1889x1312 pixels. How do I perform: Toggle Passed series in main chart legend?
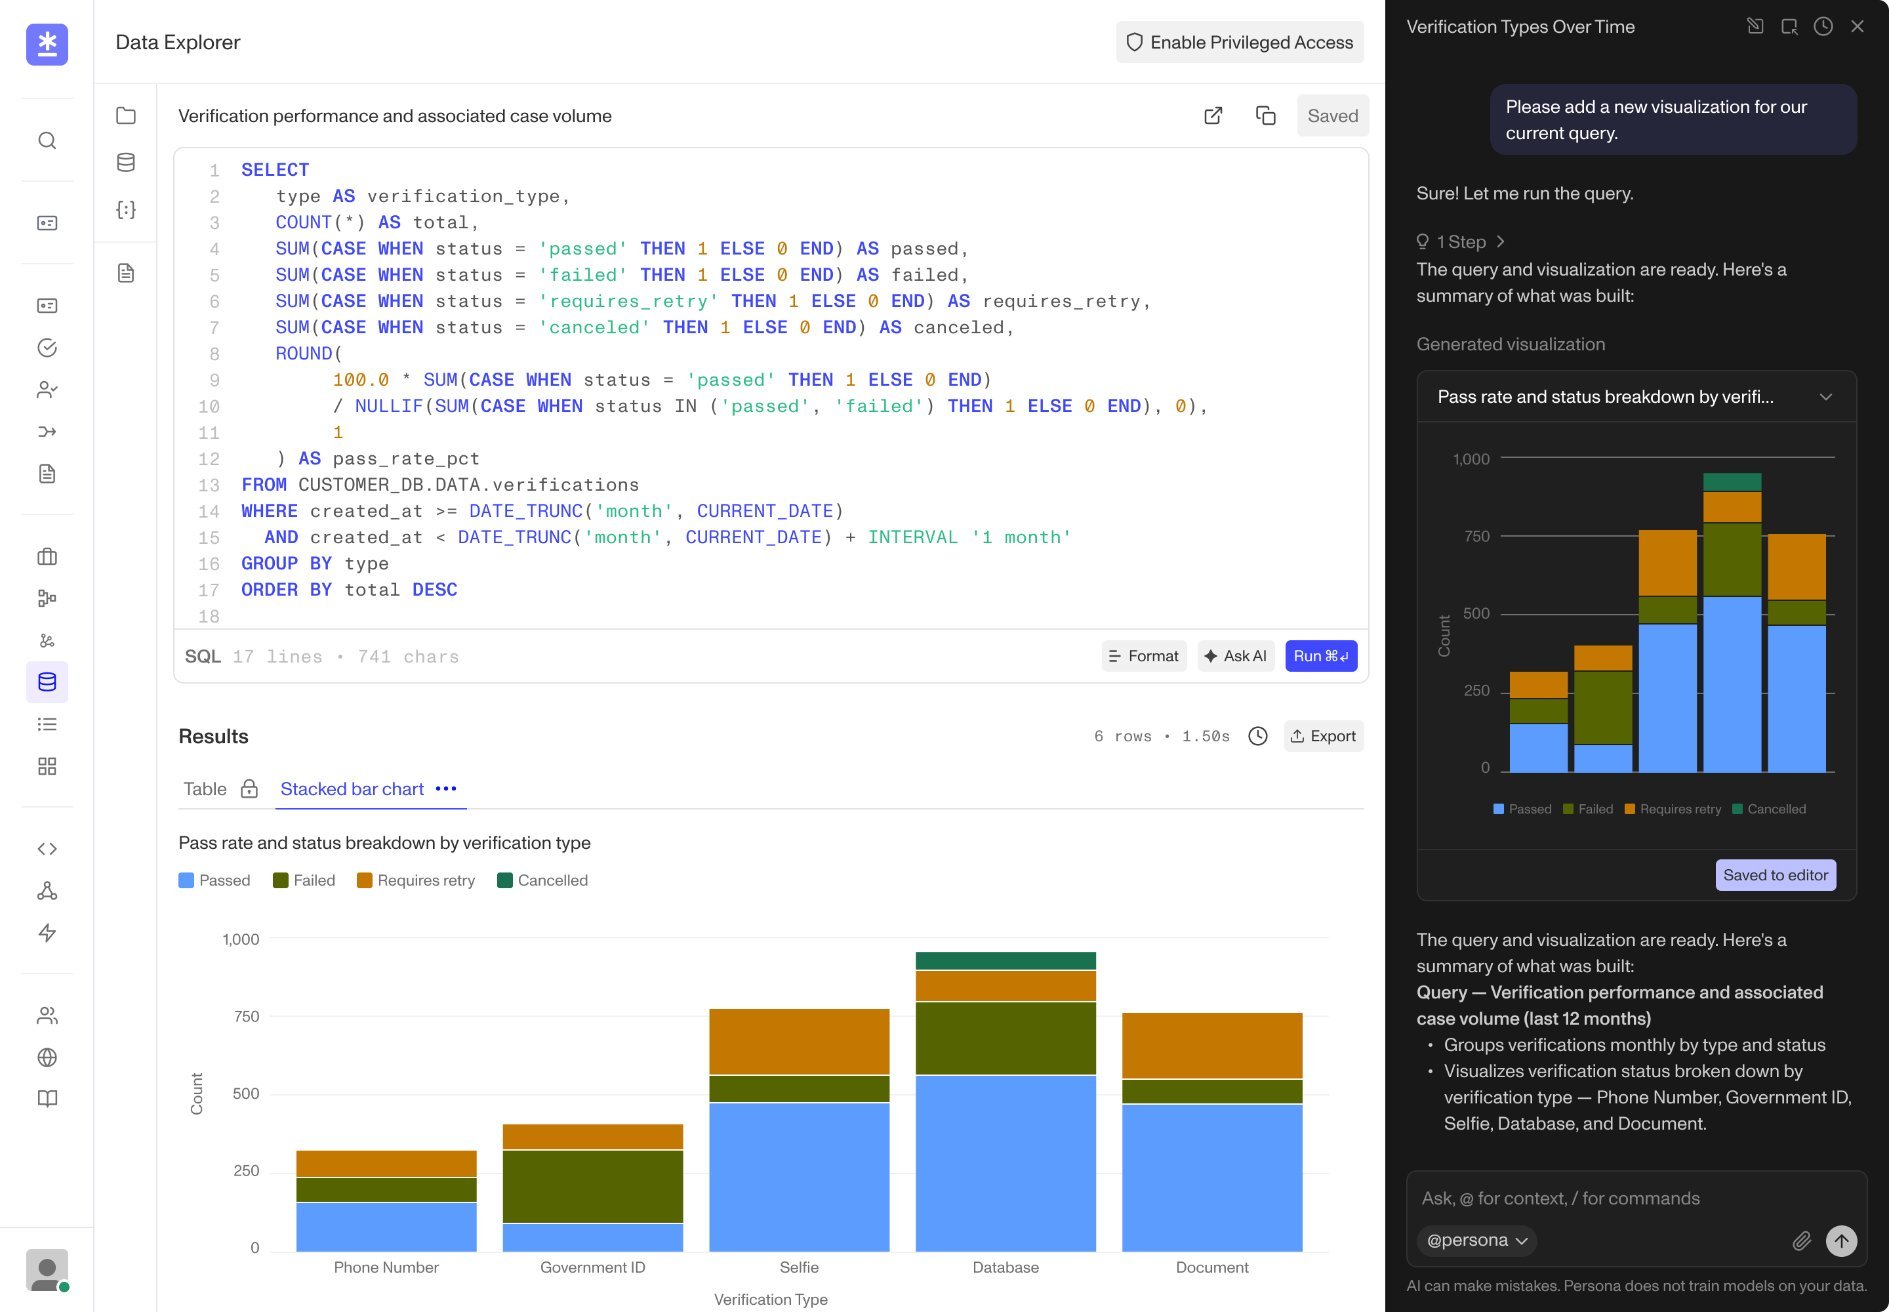click(x=214, y=880)
